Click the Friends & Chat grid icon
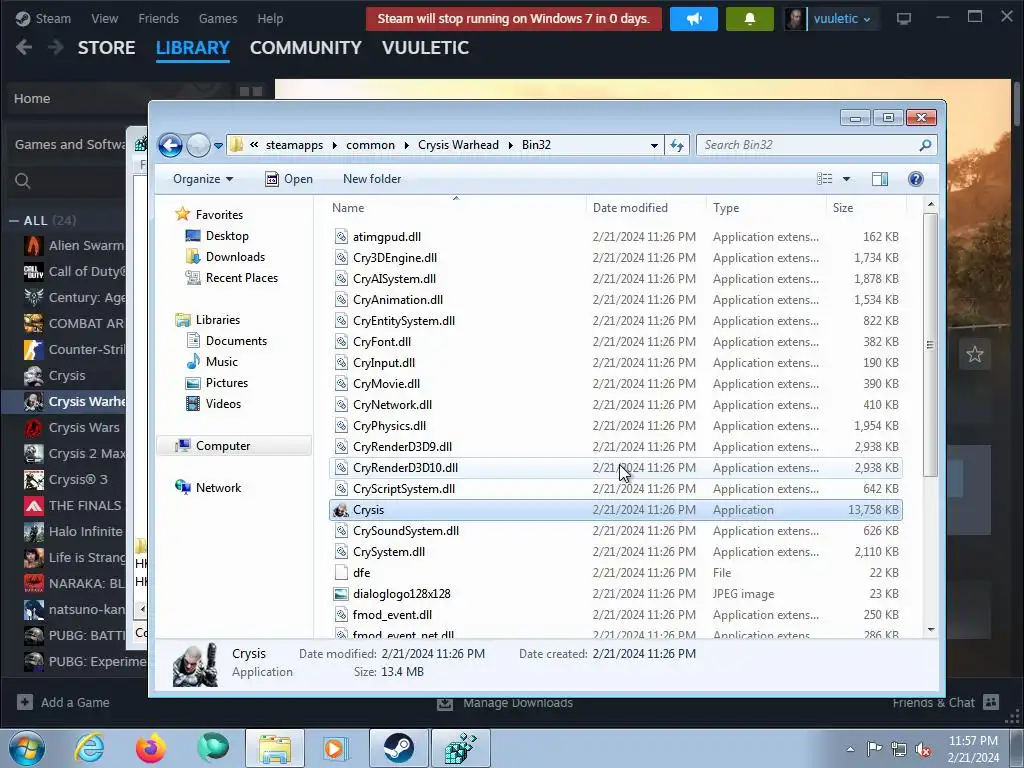This screenshot has height=768, width=1024. (991, 702)
